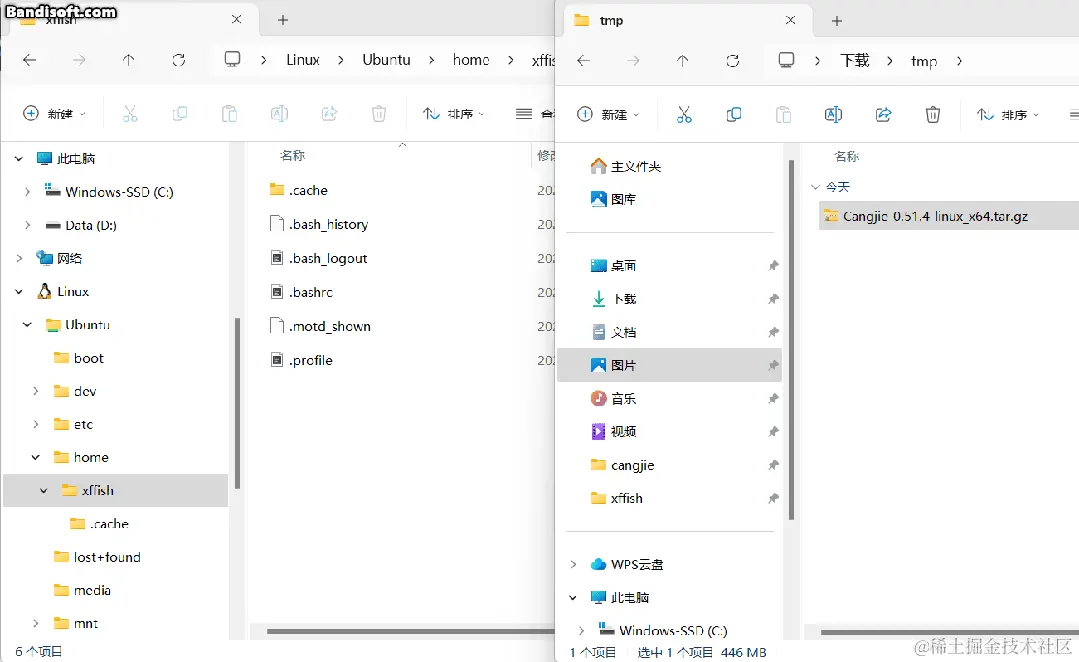Copy the selected file in tmp window

[x=734, y=114]
